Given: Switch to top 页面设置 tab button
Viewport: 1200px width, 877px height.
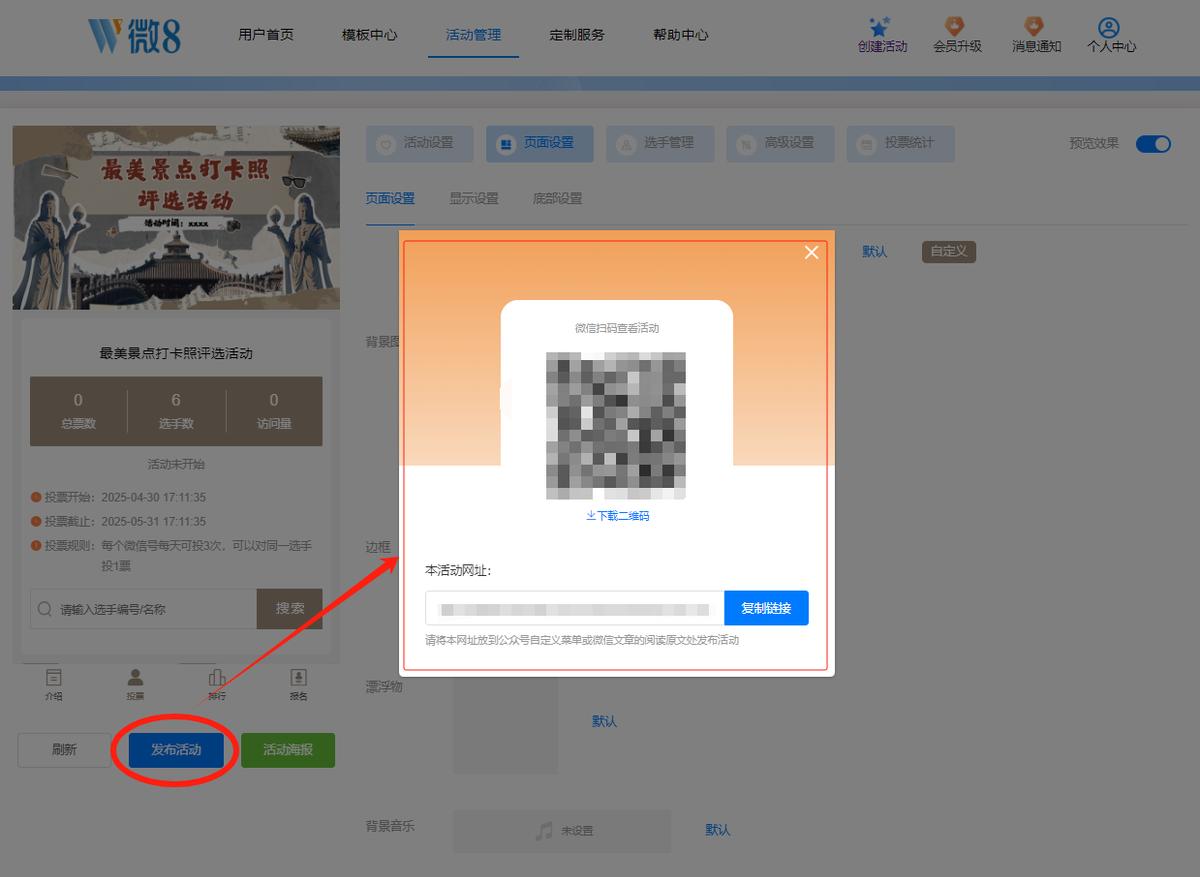Looking at the screenshot, I should [x=540, y=144].
